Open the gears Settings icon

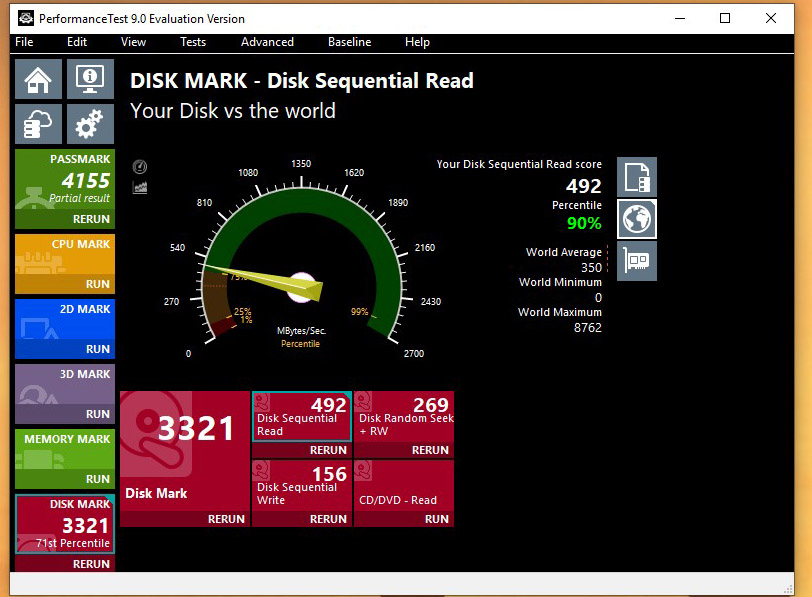point(90,124)
